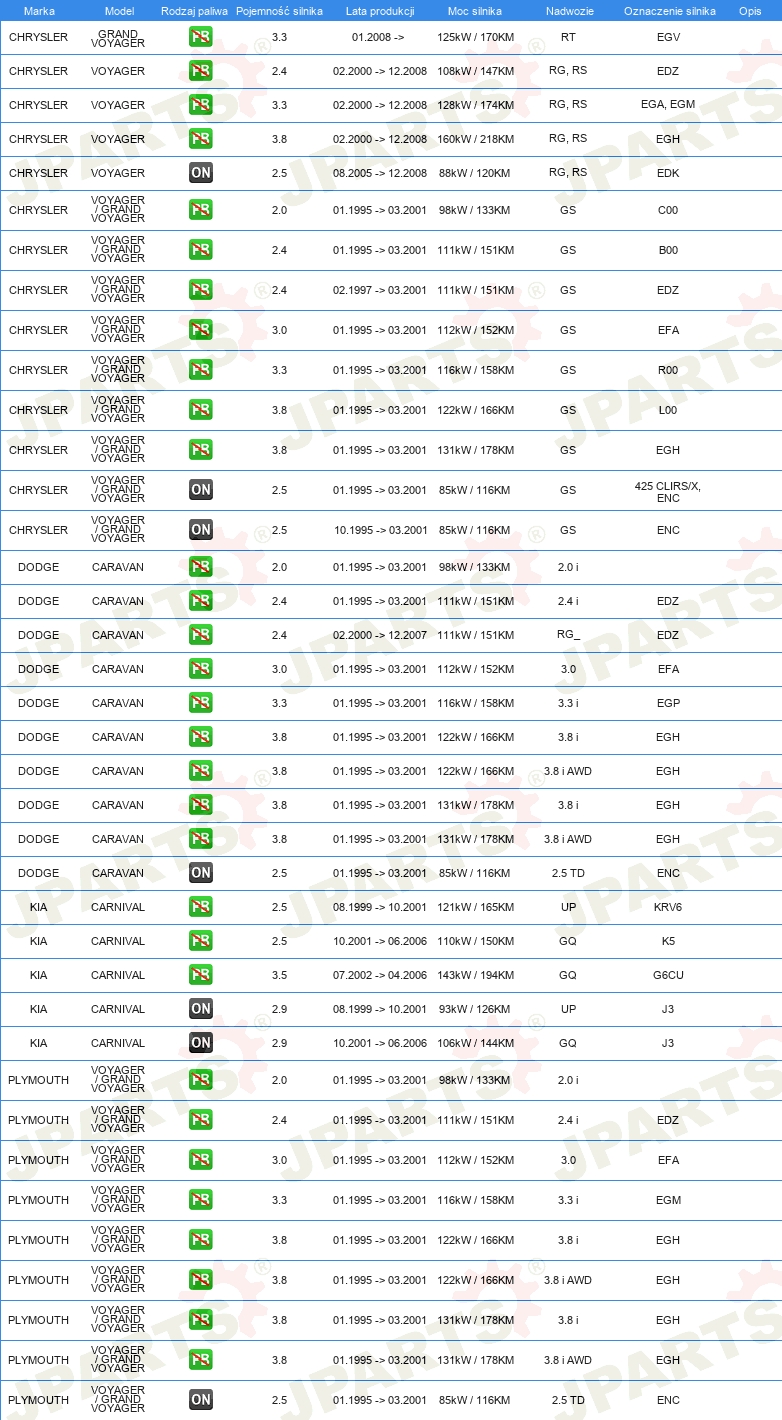Image resolution: width=782 pixels, height=1420 pixels.
Task: Click the '02.2000 -> 12.2007' date cell
Action: click(x=380, y=635)
